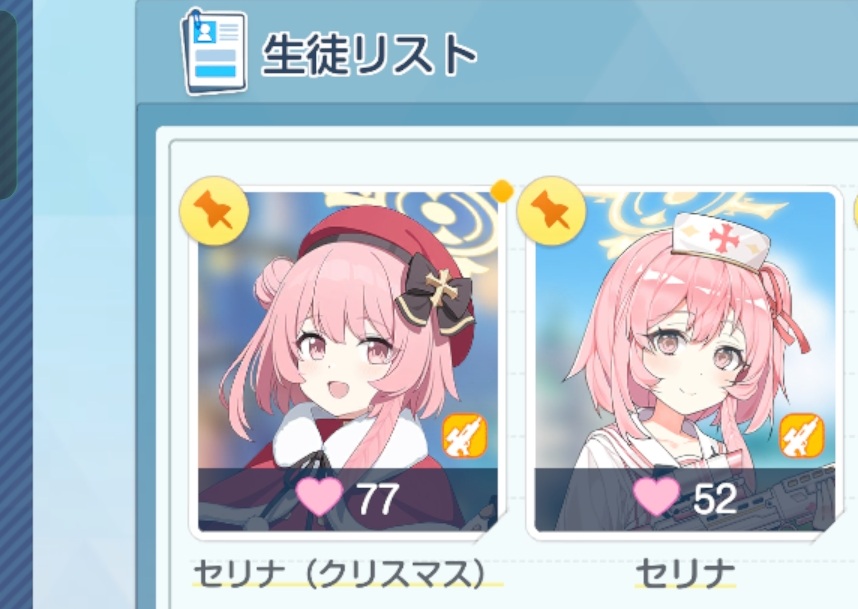This screenshot has width=858, height=609.
Task: Toggle pin on the セリナ nurse card
Action: (x=551, y=210)
